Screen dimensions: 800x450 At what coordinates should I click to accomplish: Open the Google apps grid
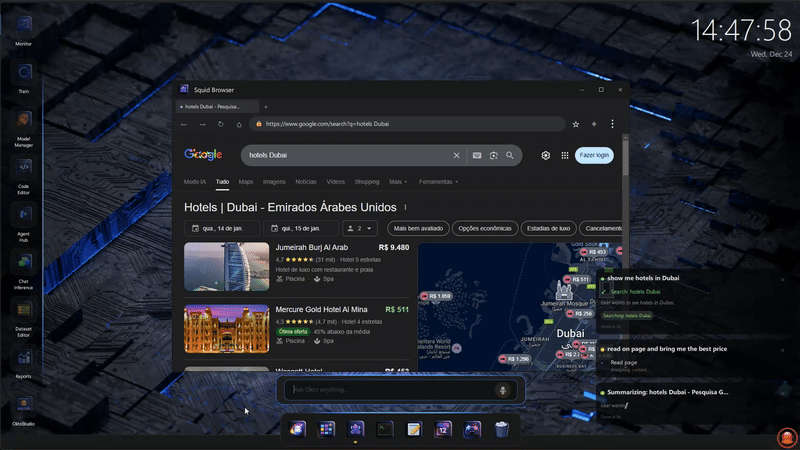tap(564, 155)
